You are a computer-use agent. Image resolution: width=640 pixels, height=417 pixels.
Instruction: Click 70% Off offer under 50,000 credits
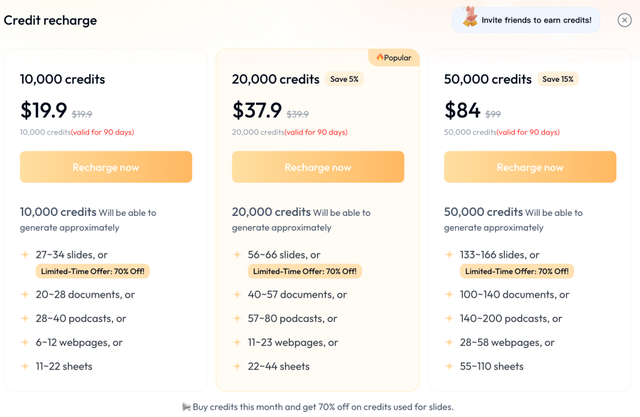click(516, 271)
